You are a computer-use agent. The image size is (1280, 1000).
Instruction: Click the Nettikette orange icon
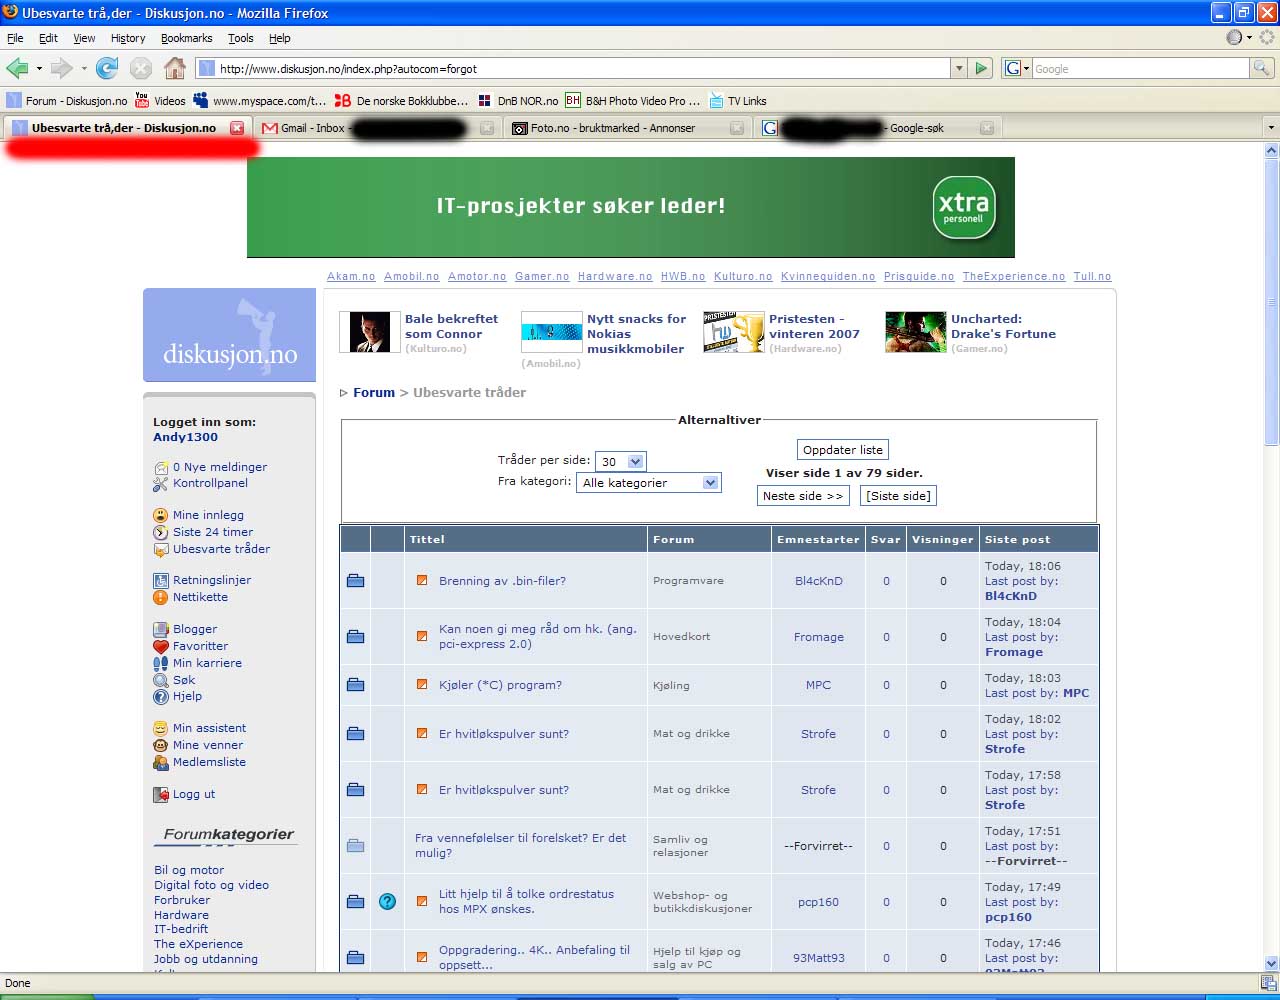(x=161, y=597)
